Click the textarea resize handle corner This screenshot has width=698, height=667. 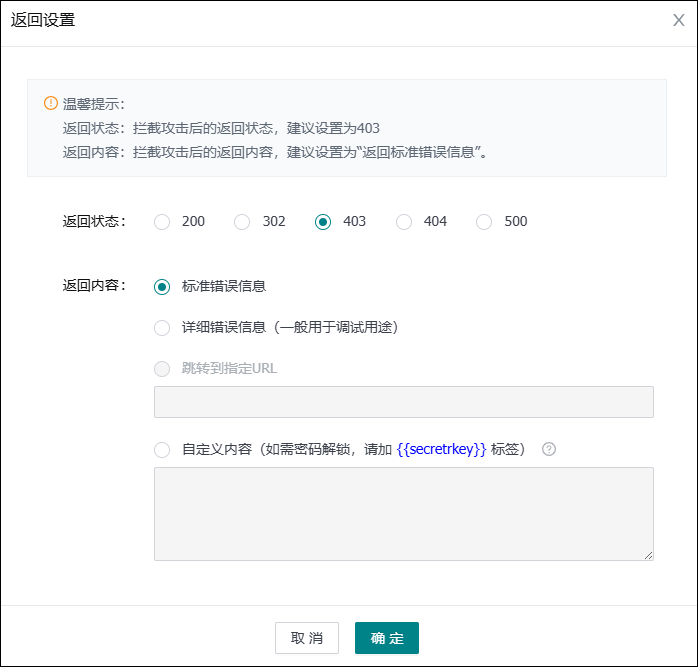pos(649,555)
